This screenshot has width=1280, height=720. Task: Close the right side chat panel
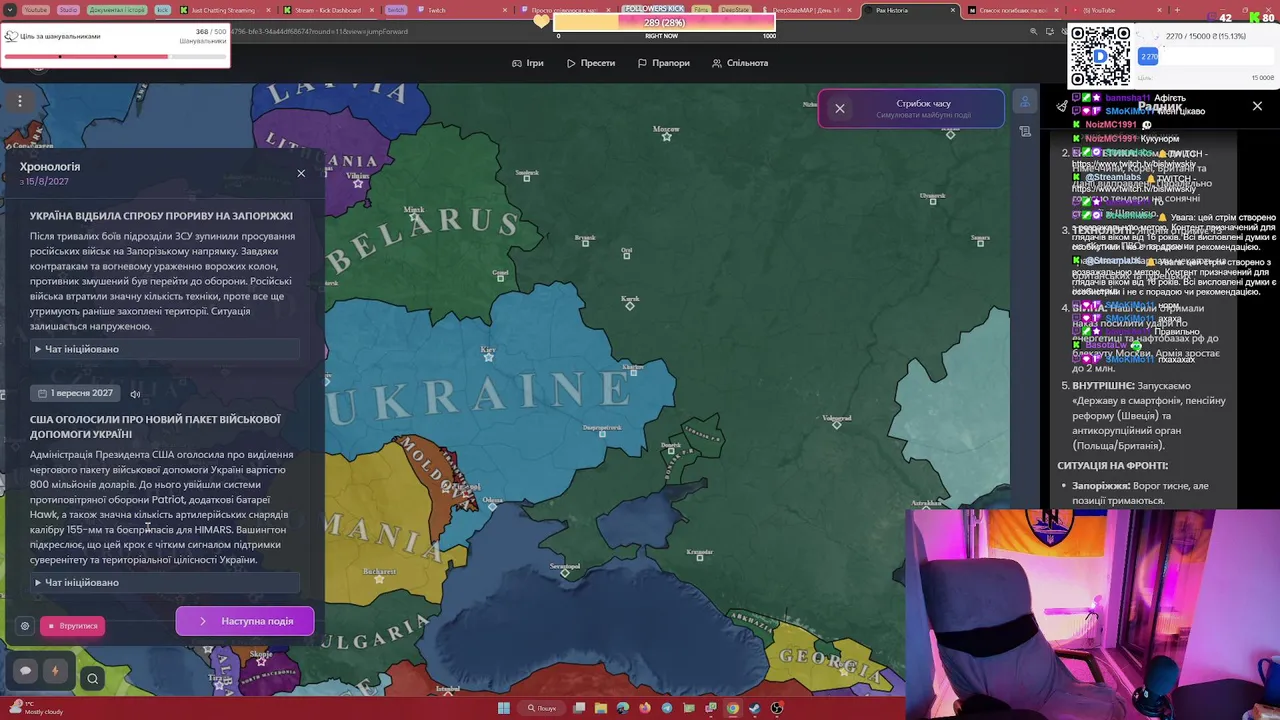click(x=1257, y=106)
